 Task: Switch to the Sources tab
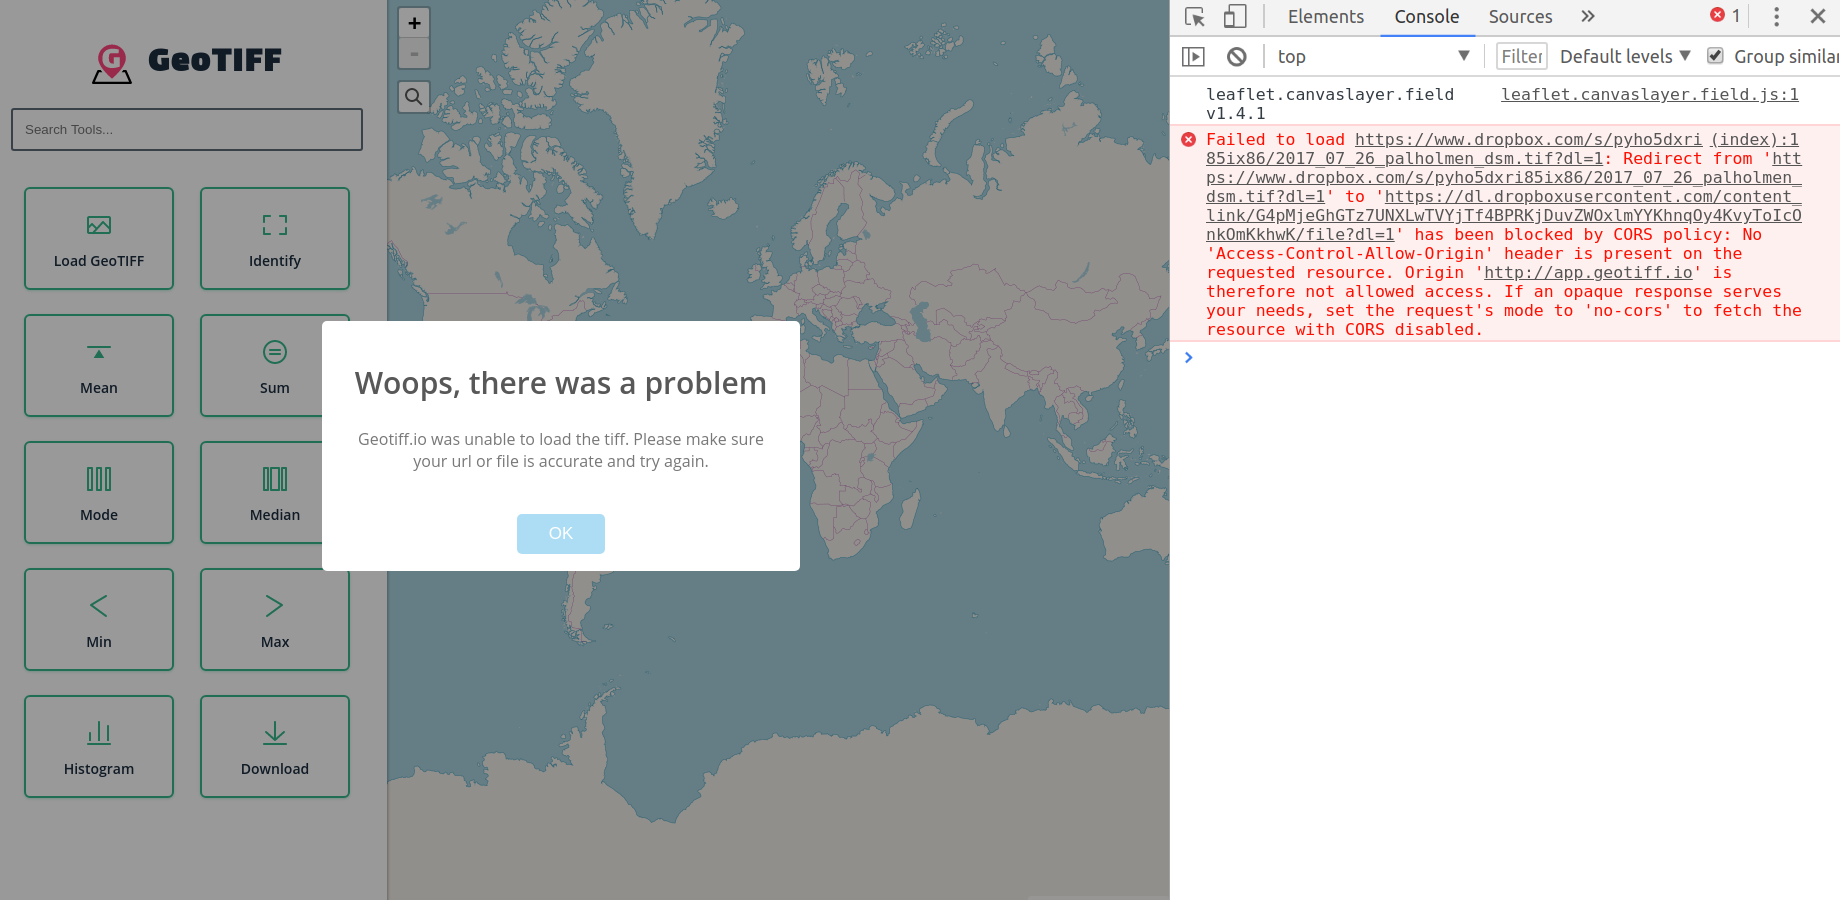[1520, 17]
